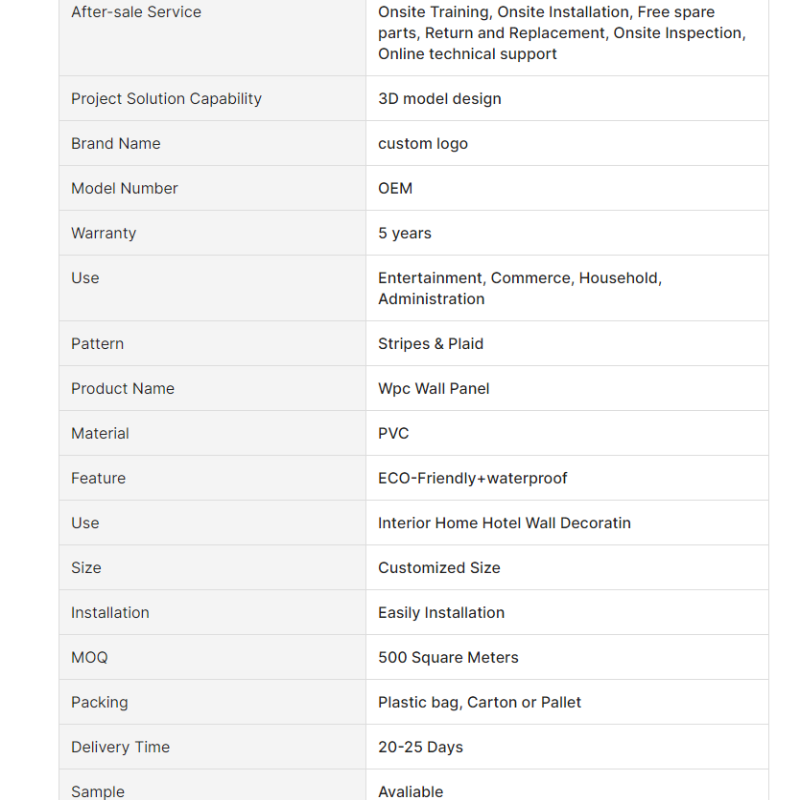This screenshot has width=800, height=800.
Task: Select Plastic bag, Carton or Pallet text
Action: 479,703
